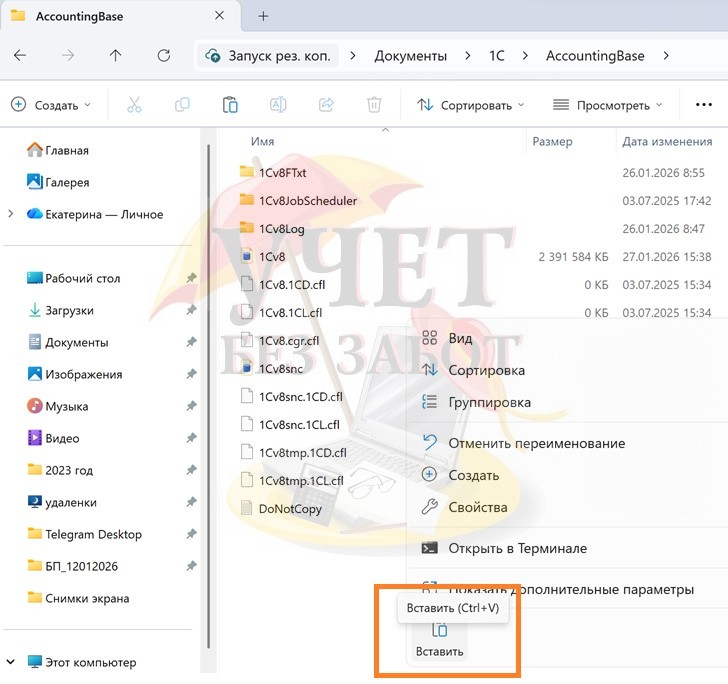
Task: Click the Имя column header
Action: pyautogui.click(x=263, y=142)
